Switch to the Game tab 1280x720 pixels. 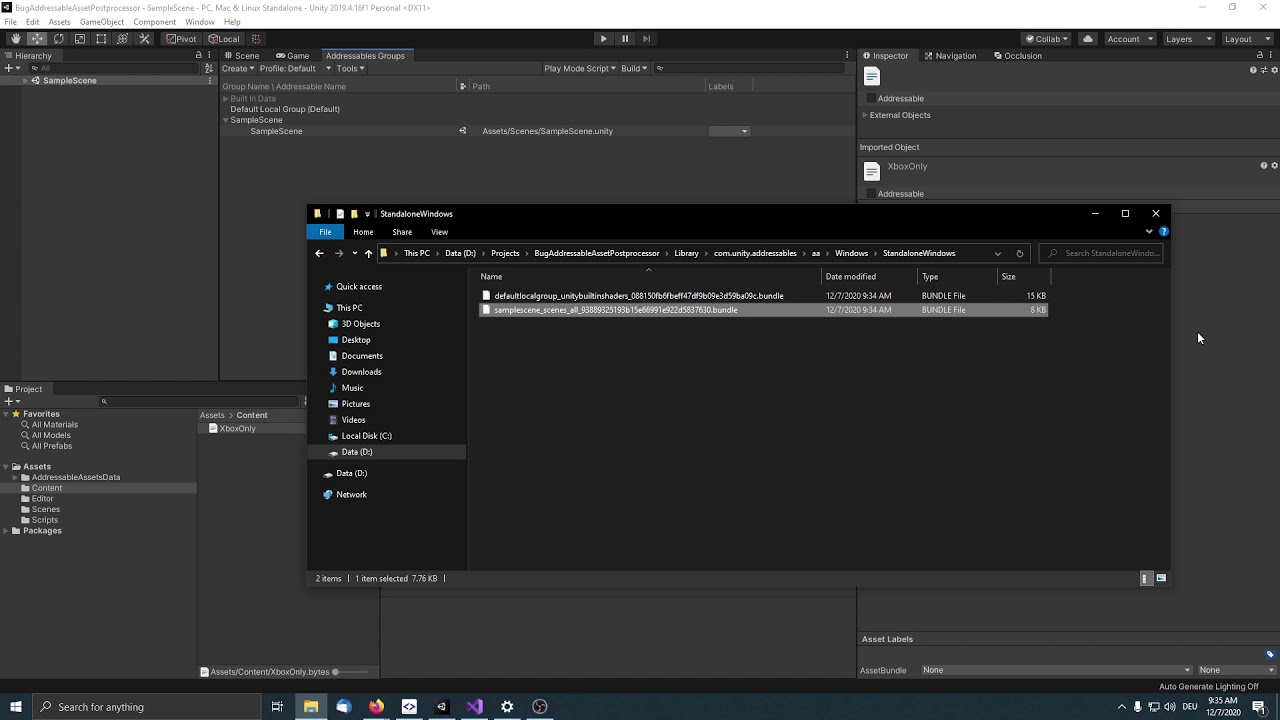tap(293, 55)
